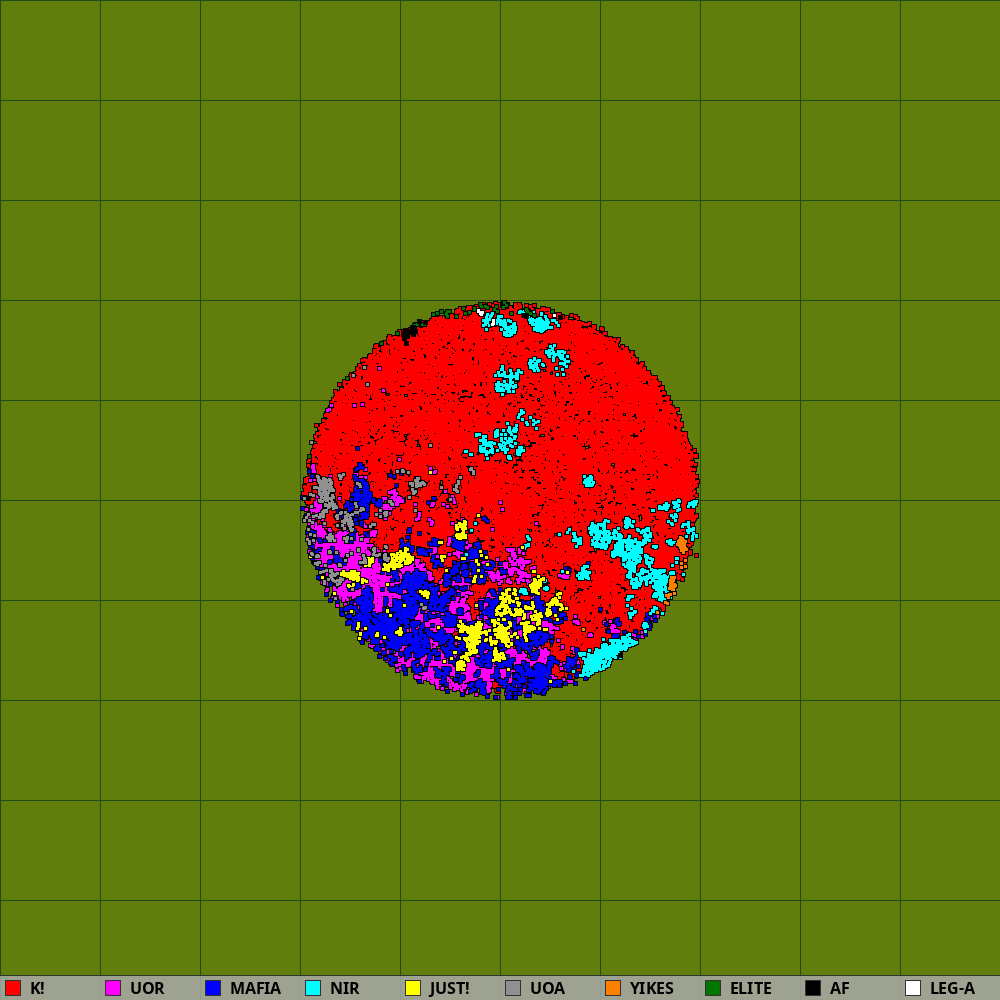Select the green ELITE legend swatch
Screen dimensions: 1000x1000
tap(713, 988)
